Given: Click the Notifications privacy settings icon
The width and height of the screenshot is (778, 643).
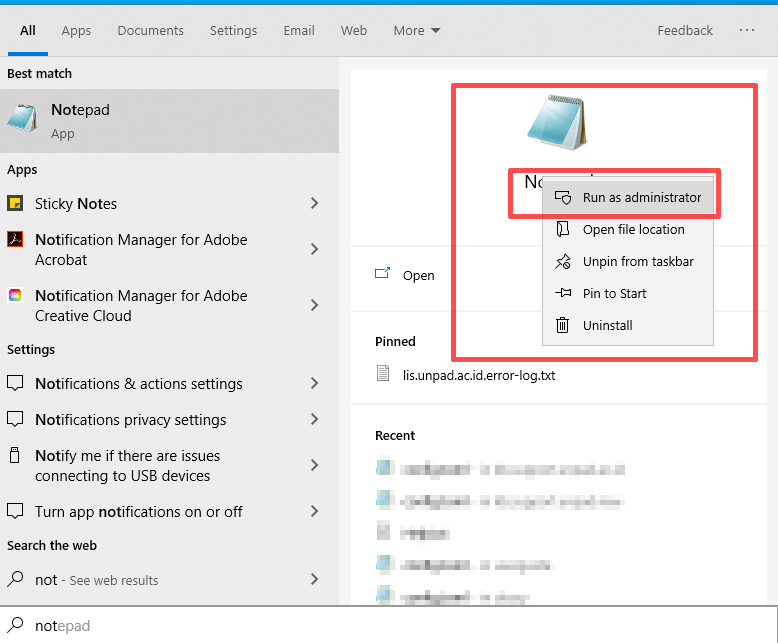Looking at the screenshot, I should (x=15, y=419).
